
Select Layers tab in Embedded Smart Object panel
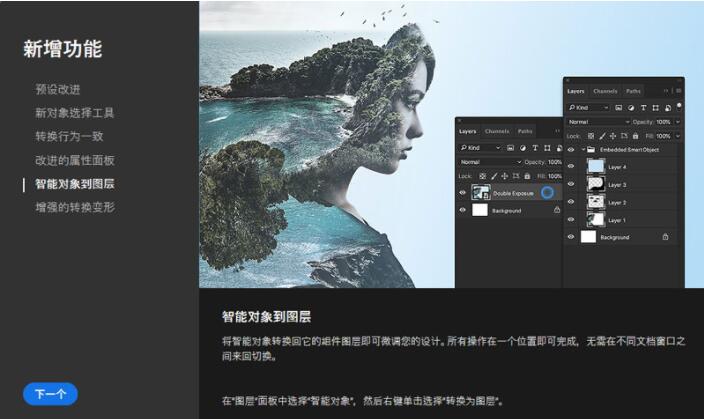[x=576, y=91]
